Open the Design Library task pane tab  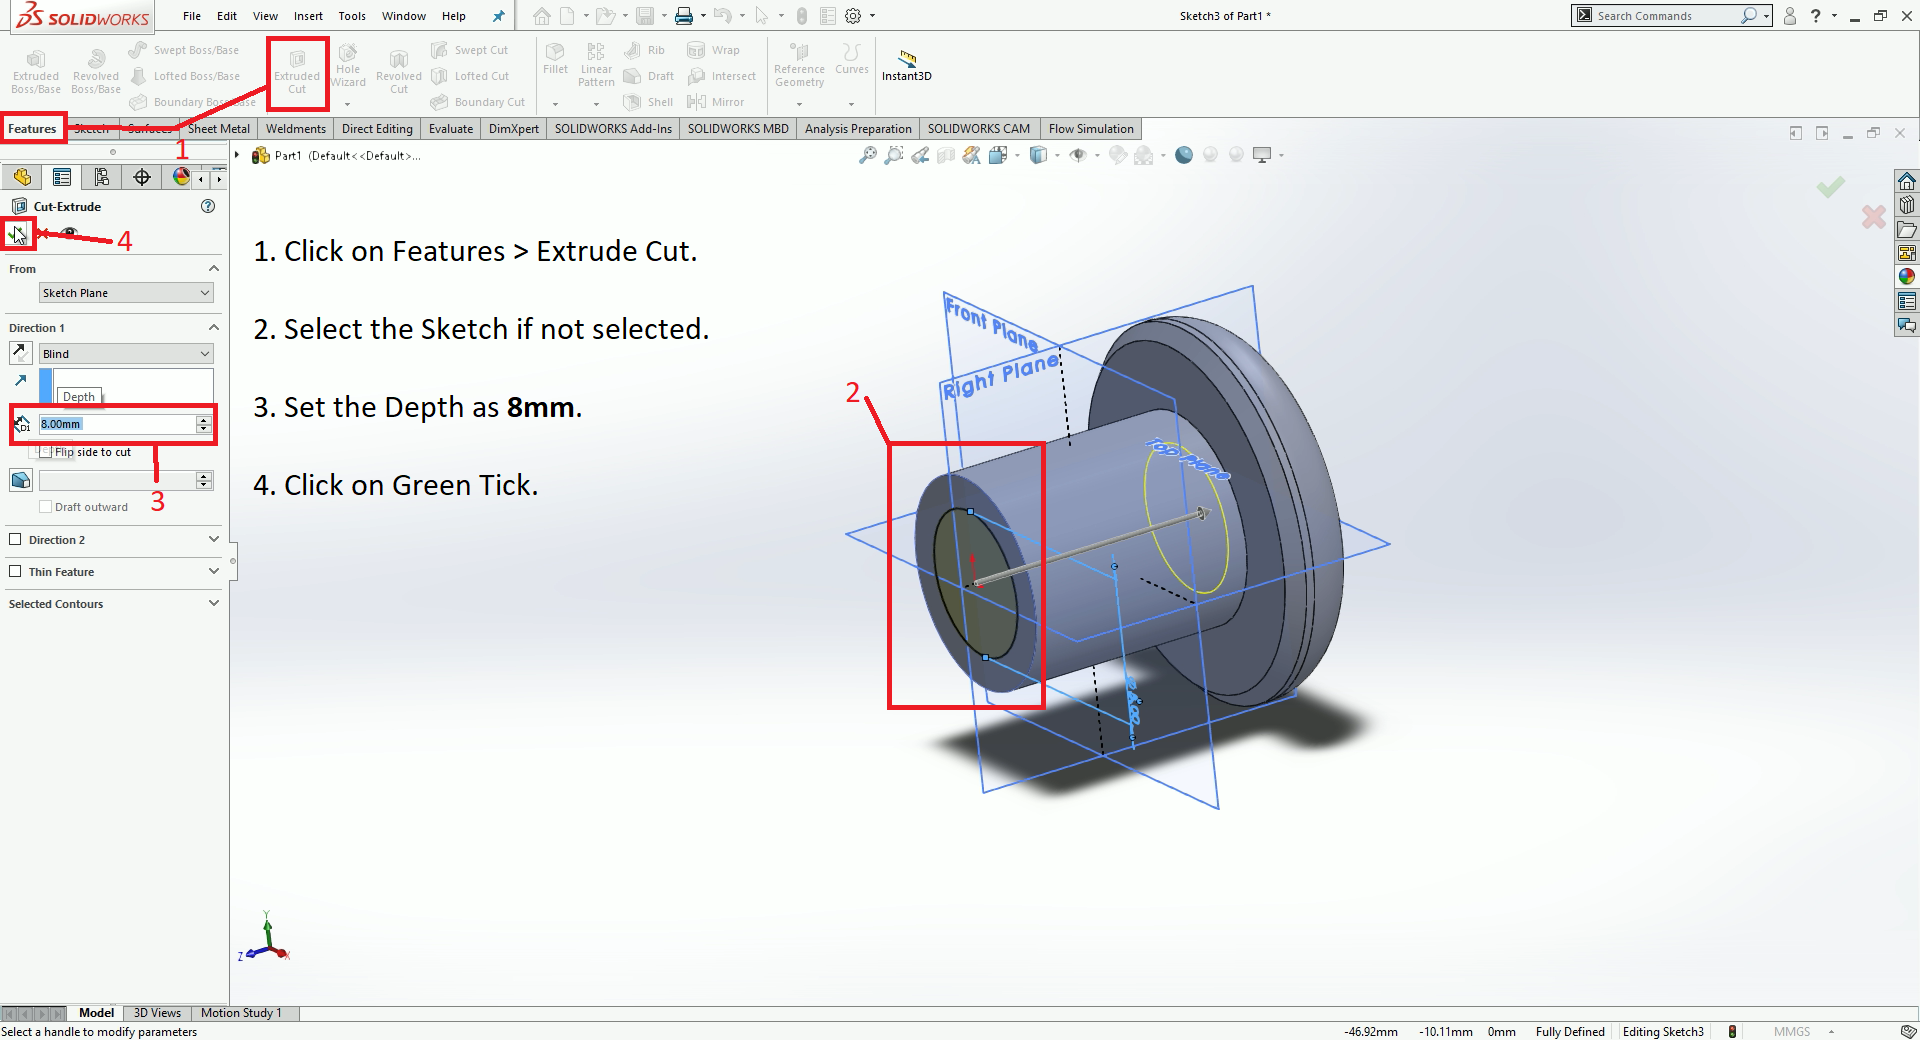pos(1907,205)
